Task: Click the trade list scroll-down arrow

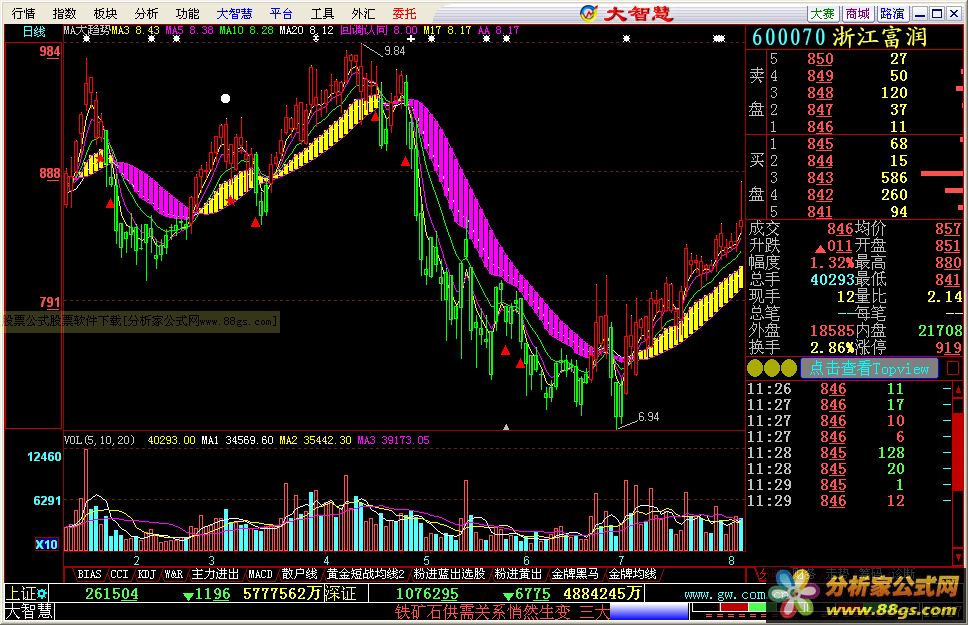Action: (958, 556)
